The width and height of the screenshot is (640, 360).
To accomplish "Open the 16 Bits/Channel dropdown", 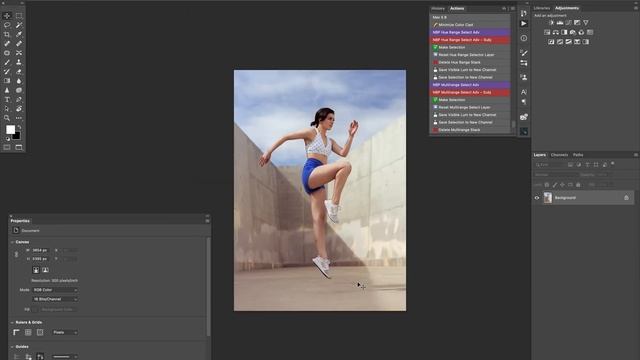I will tap(55, 299).
